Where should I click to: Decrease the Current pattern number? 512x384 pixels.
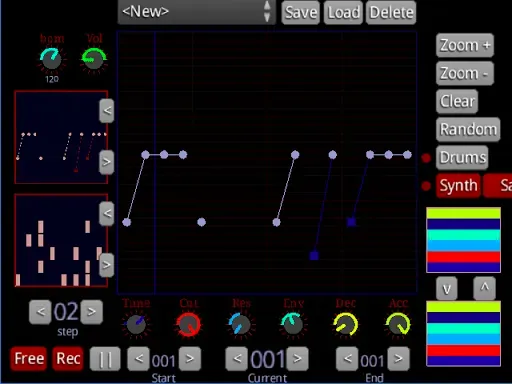pyautogui.click(x=237, y=359)
